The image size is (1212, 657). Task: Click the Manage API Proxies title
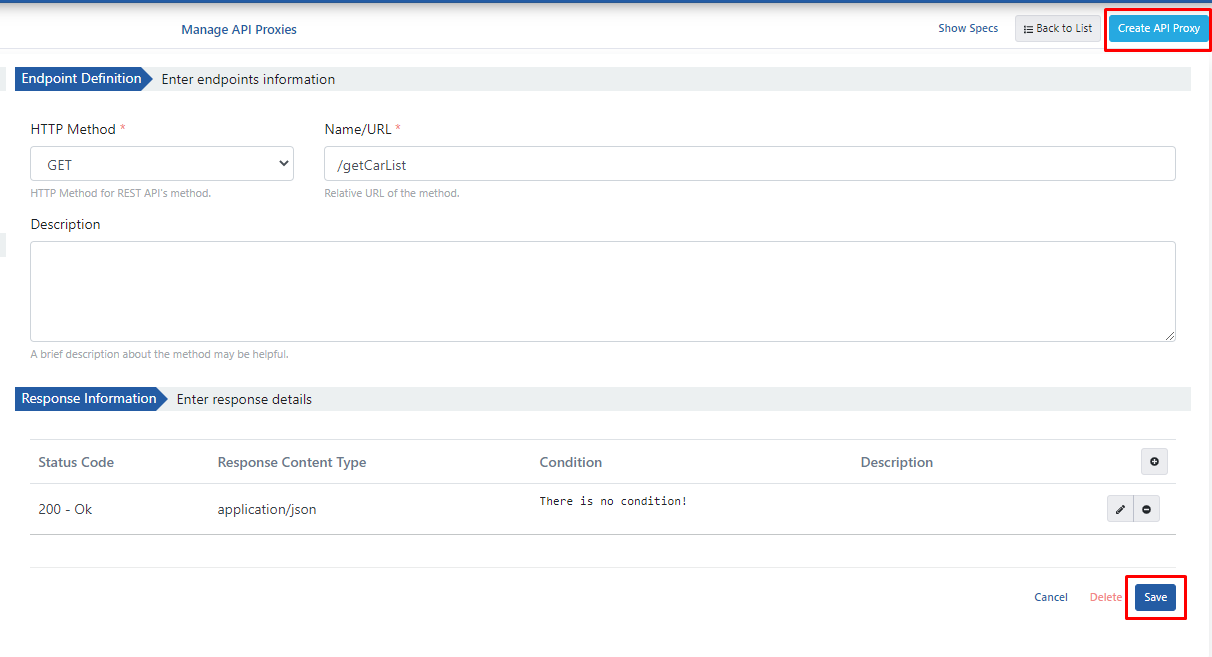click(239, 29)
